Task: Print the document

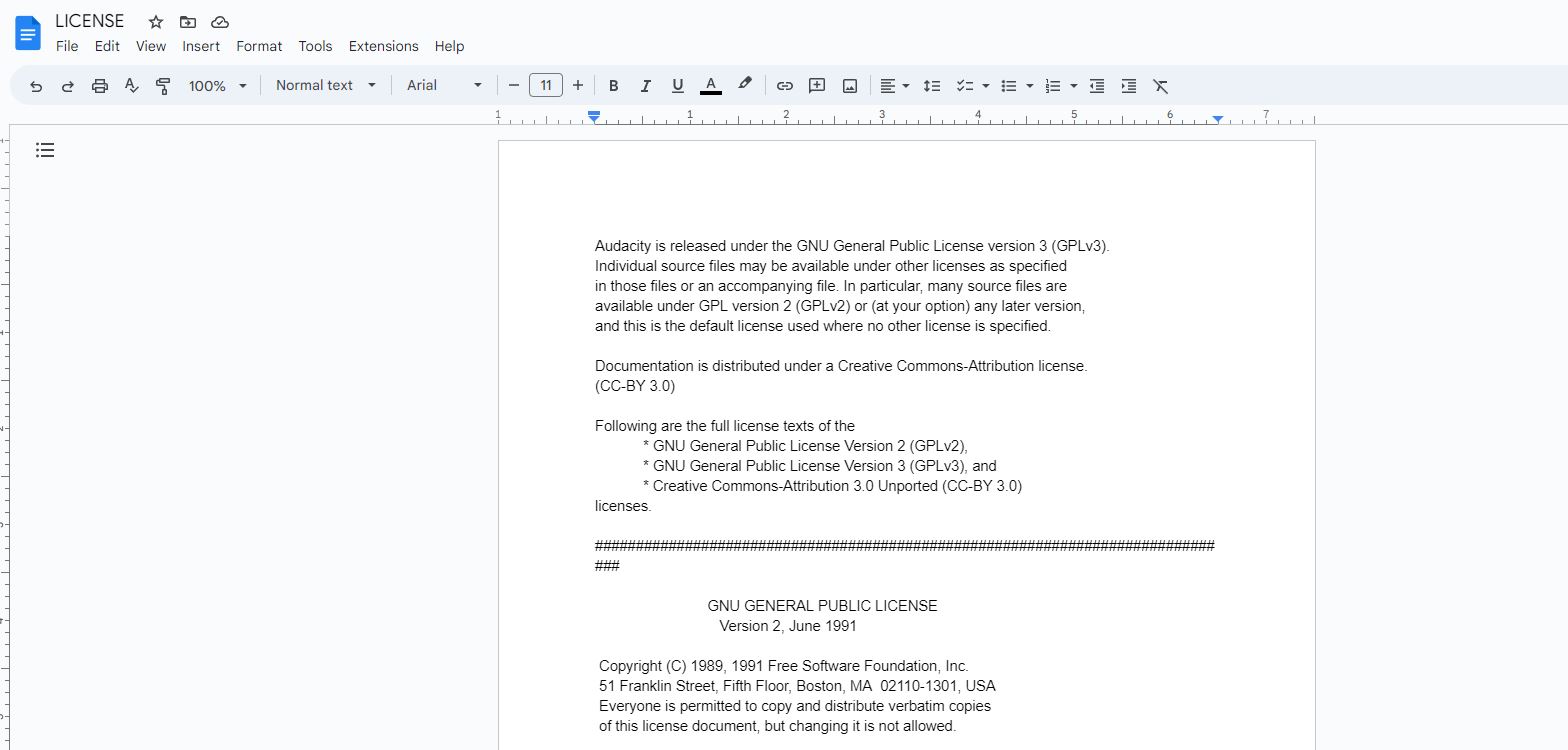Action: (x=100, y=86)
